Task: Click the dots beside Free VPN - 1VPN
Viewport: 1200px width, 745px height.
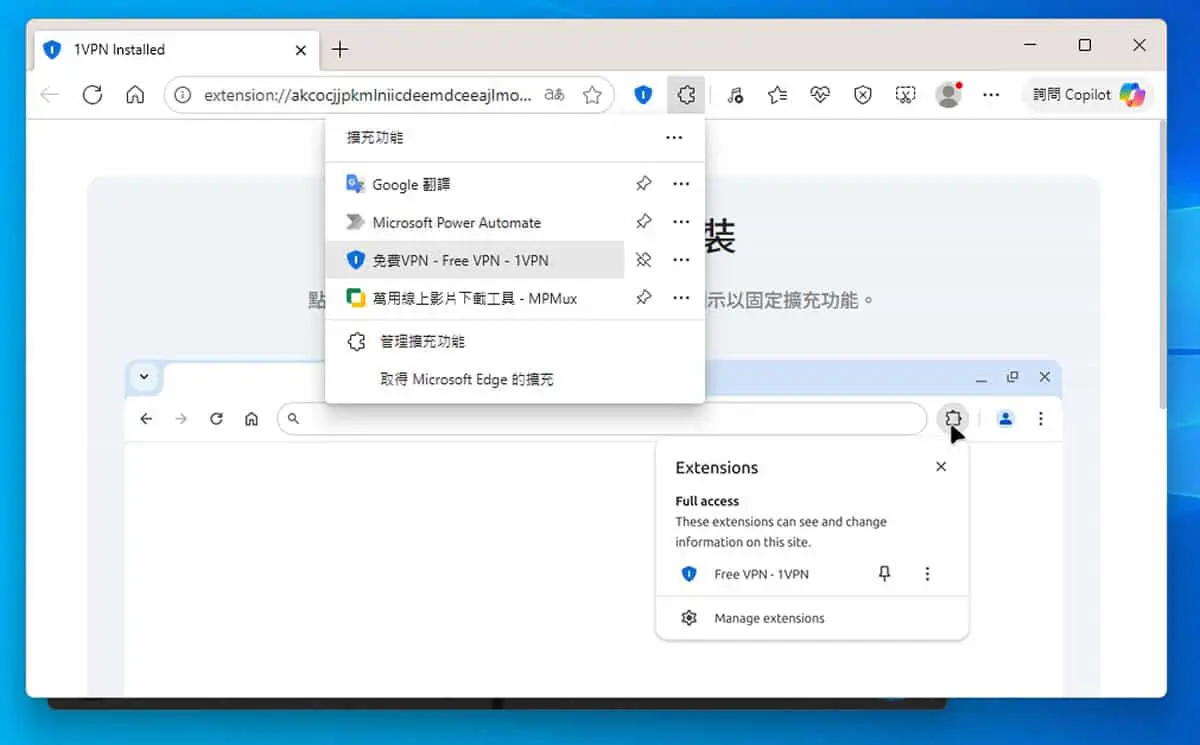Action: click(927, 574)
